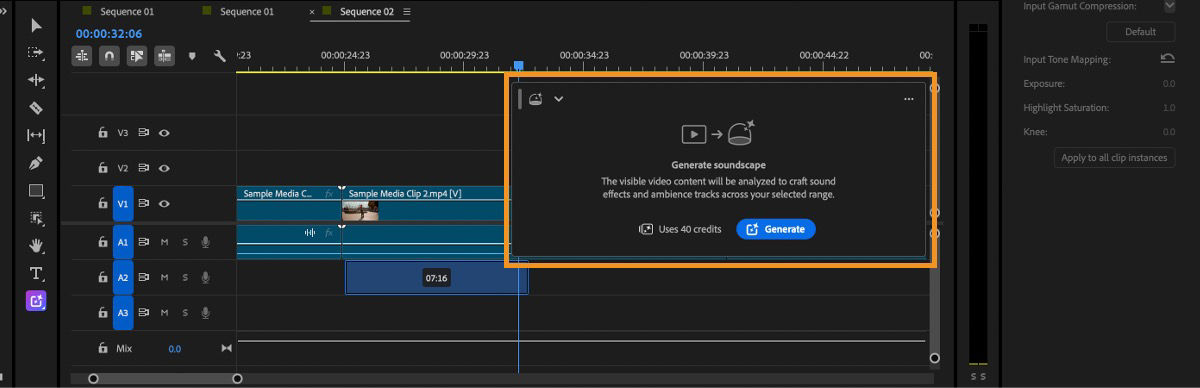This screenshot has width=1200, height=388.
Task: Select the Hand tool
Action: 36,245
